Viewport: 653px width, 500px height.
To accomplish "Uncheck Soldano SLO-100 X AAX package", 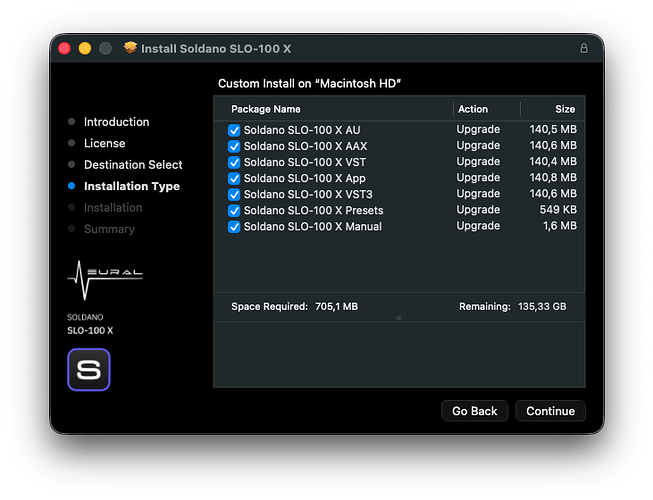I will point(234,147).
